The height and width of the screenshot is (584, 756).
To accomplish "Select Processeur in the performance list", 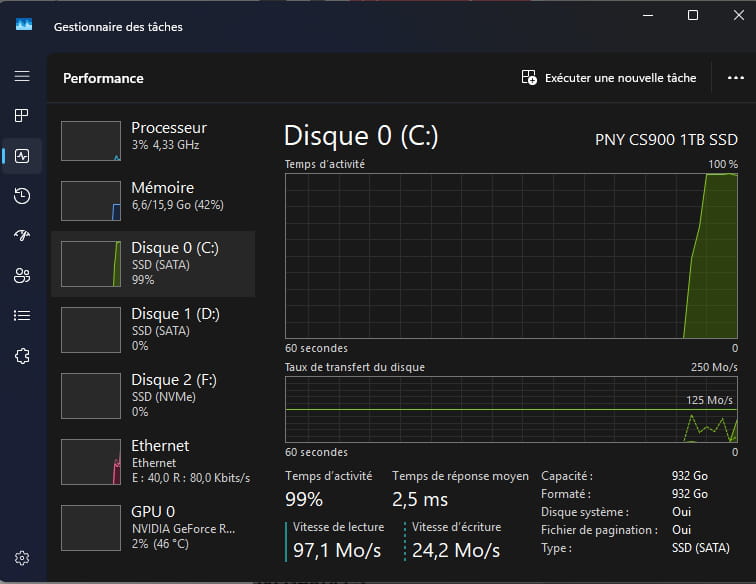I will [x=153, y=138].
